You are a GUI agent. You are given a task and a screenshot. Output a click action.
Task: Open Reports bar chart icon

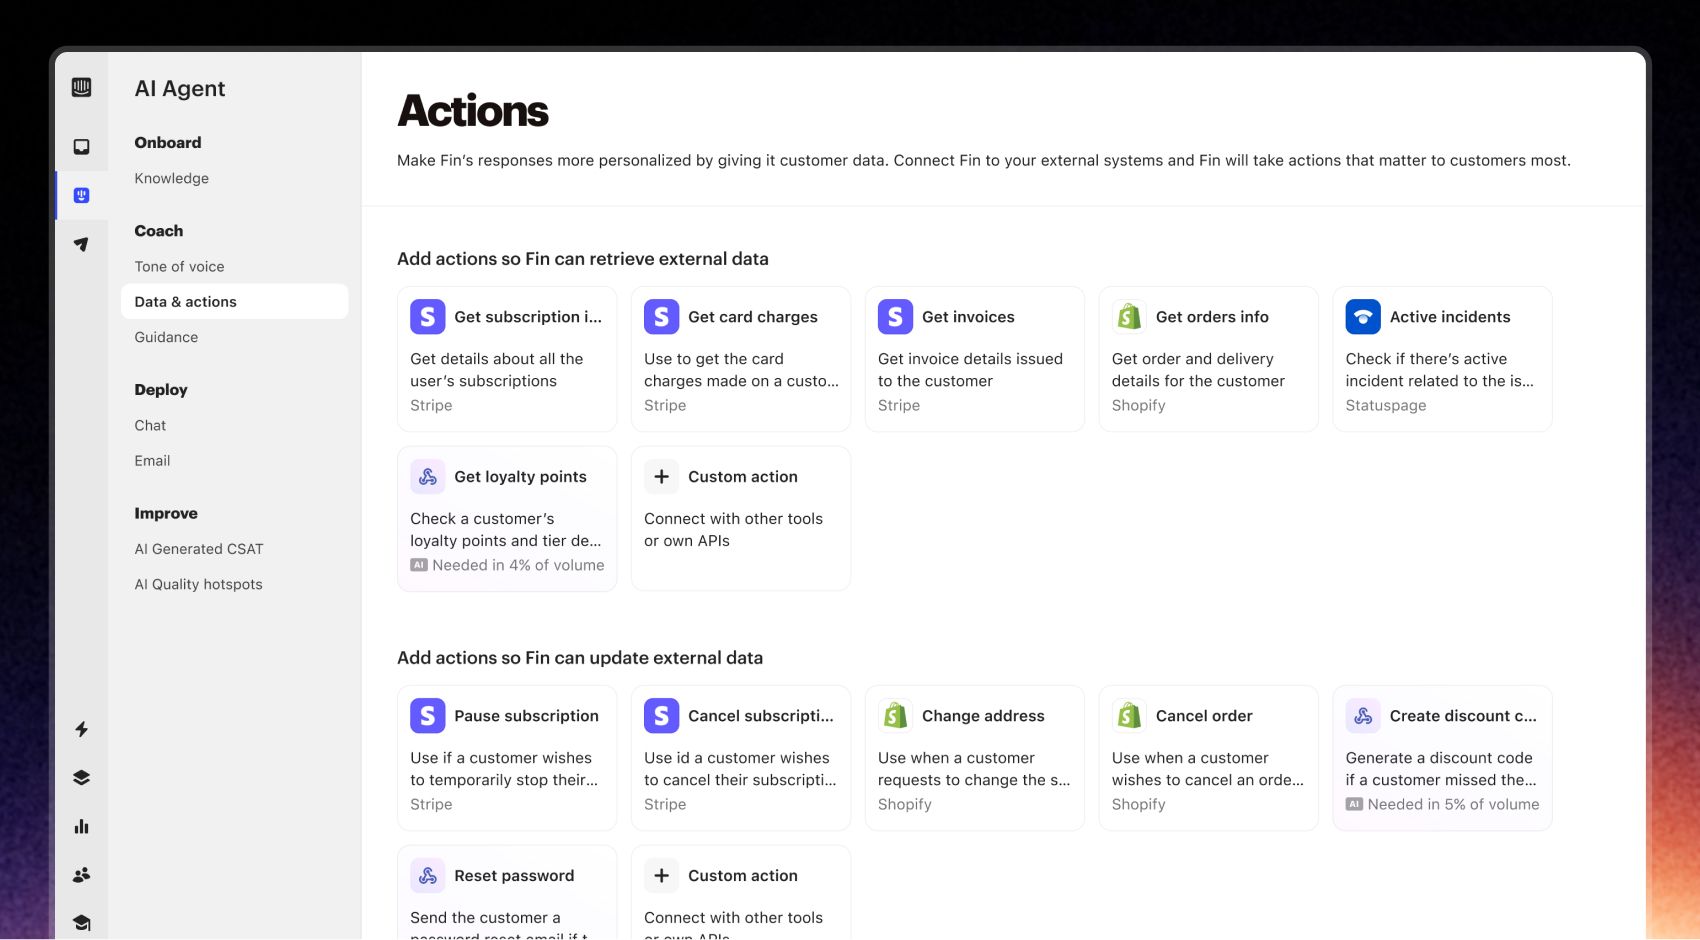(82, 826)
